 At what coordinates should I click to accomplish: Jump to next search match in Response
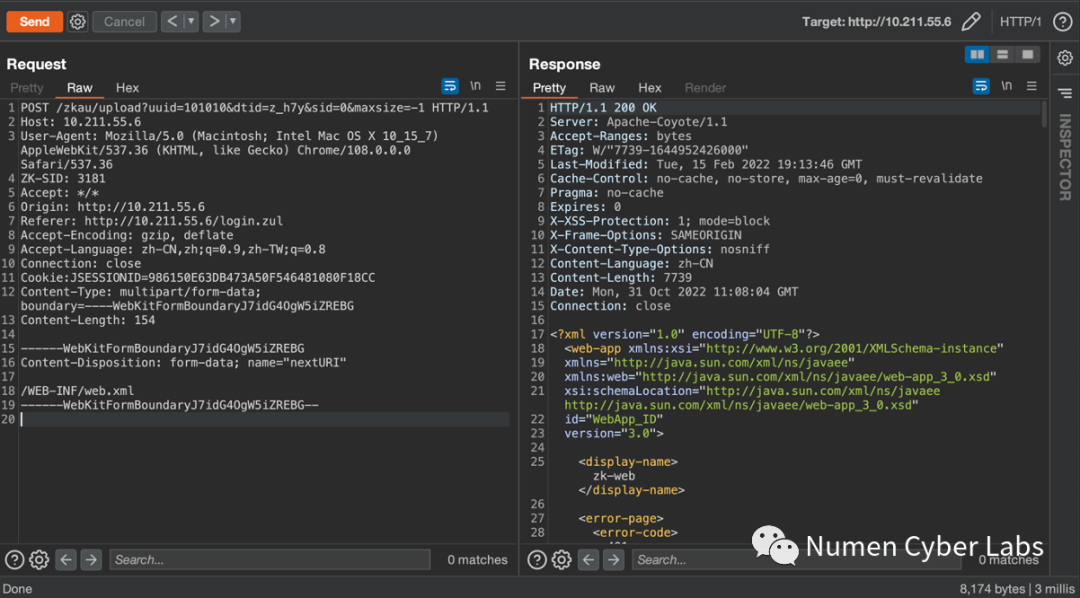point(612,560)
